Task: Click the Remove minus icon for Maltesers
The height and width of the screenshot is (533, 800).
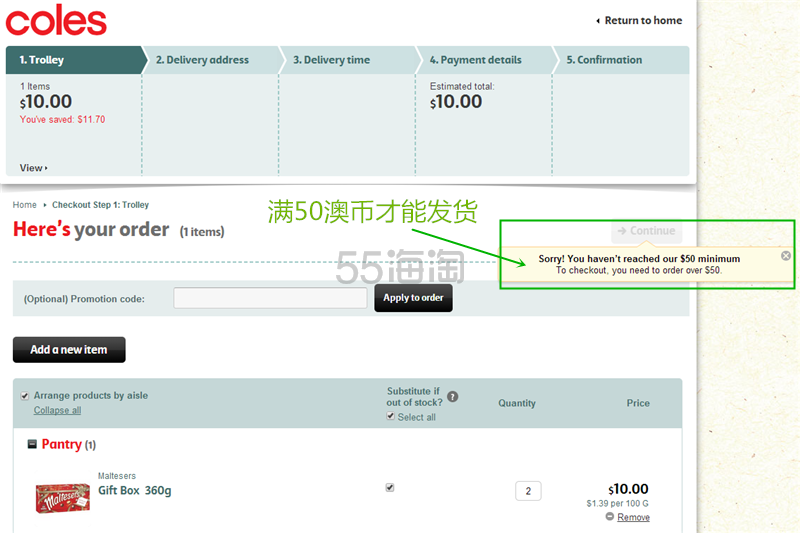Action: coord(610,517)
